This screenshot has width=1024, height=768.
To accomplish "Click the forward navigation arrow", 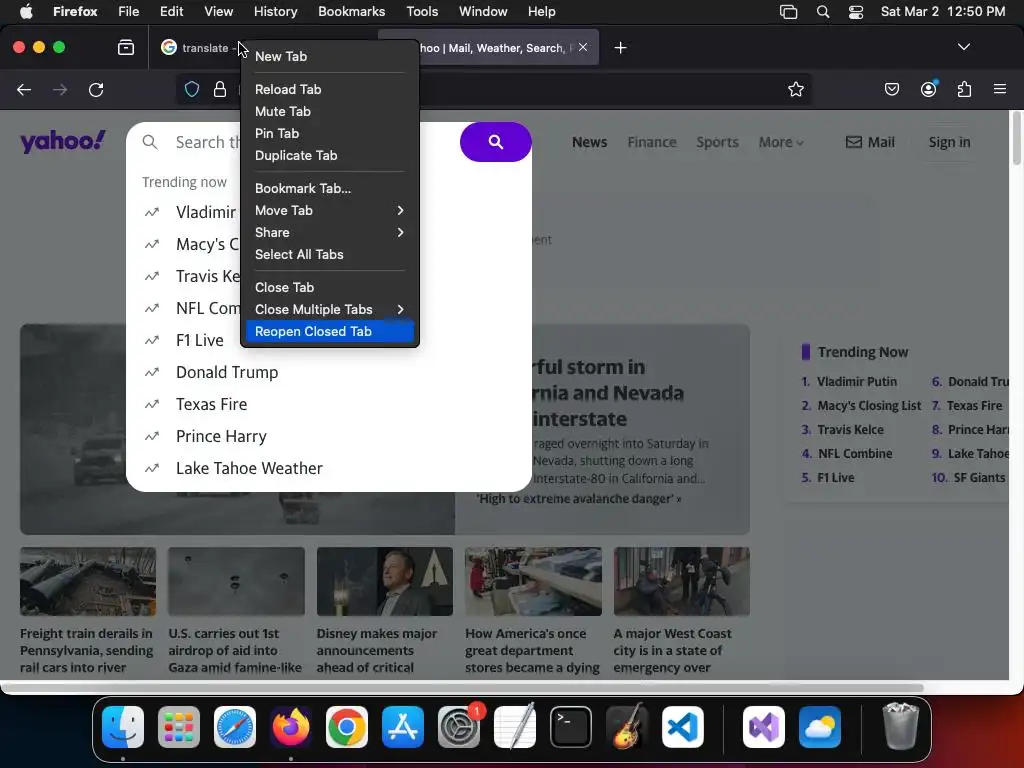I will tap(60, 89).
